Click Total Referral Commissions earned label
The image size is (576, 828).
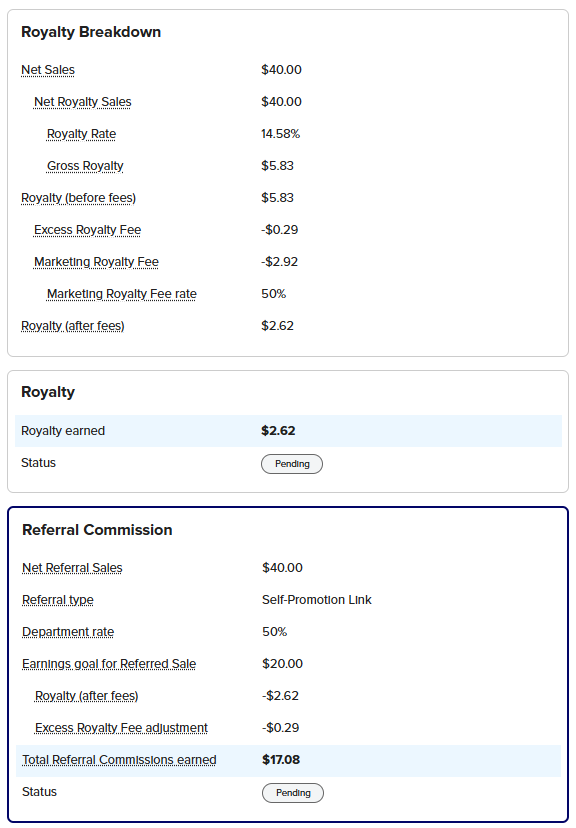pyautogui.click(x=119, y=760)
